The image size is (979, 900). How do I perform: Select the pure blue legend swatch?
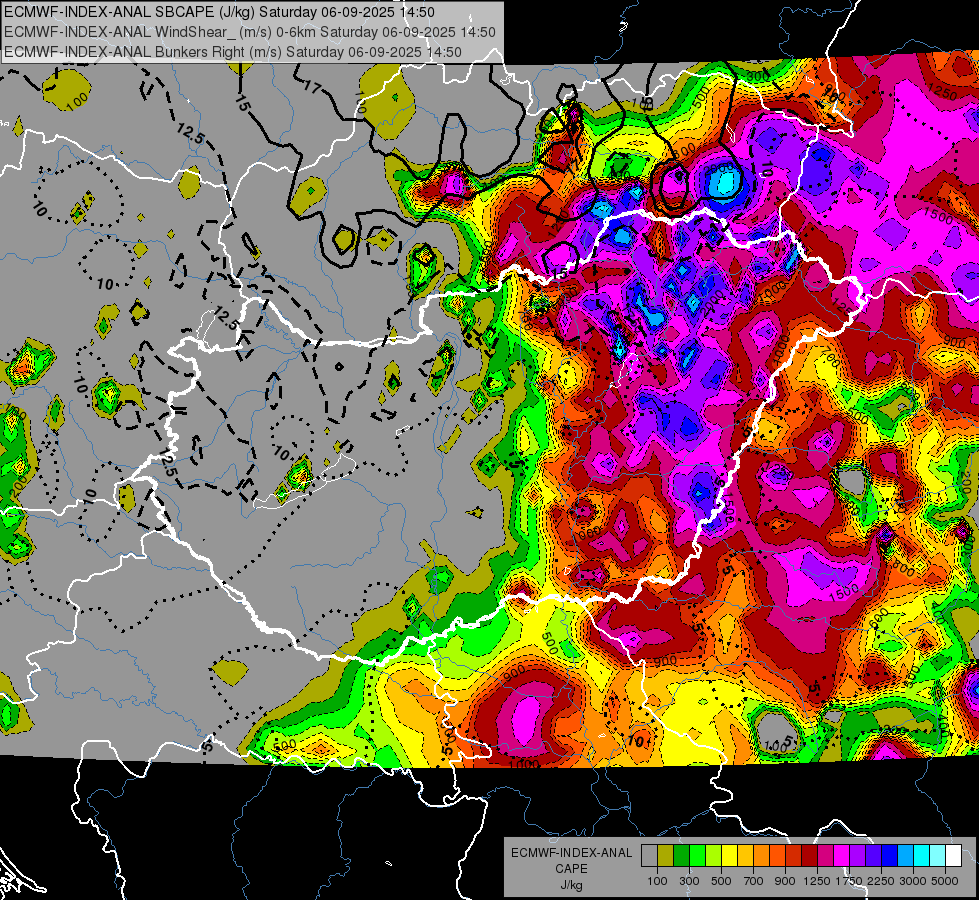click(890, 855)
